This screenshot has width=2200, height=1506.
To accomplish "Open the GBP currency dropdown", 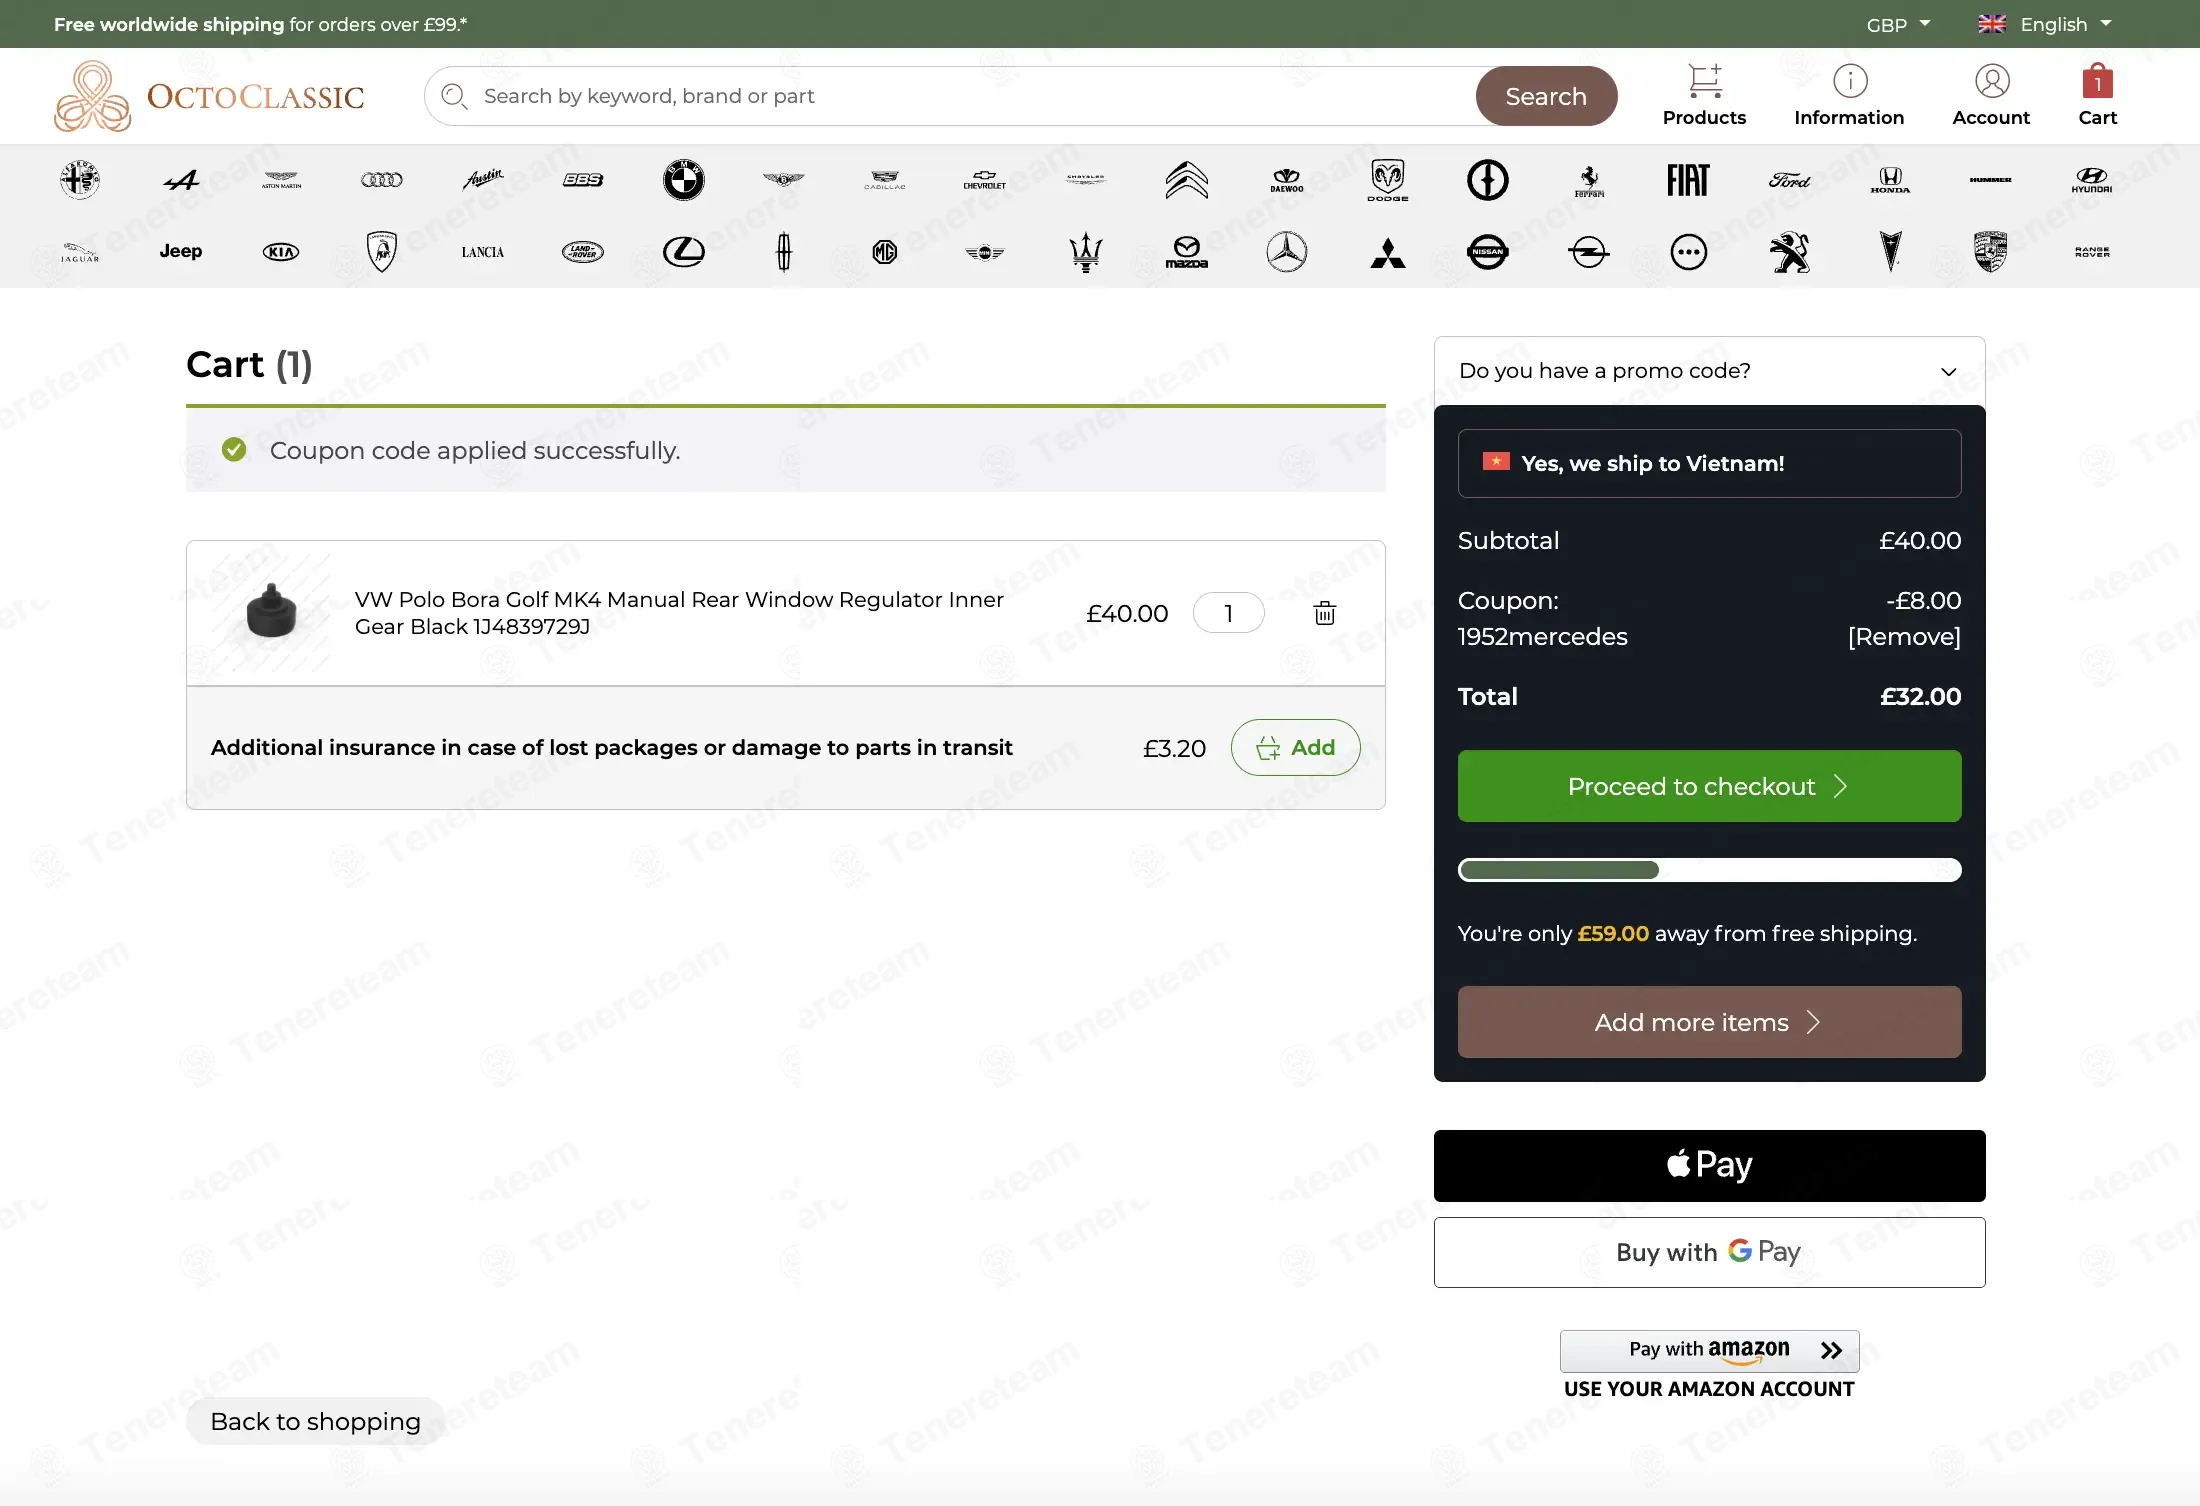I will click(x=1898, y=24).
